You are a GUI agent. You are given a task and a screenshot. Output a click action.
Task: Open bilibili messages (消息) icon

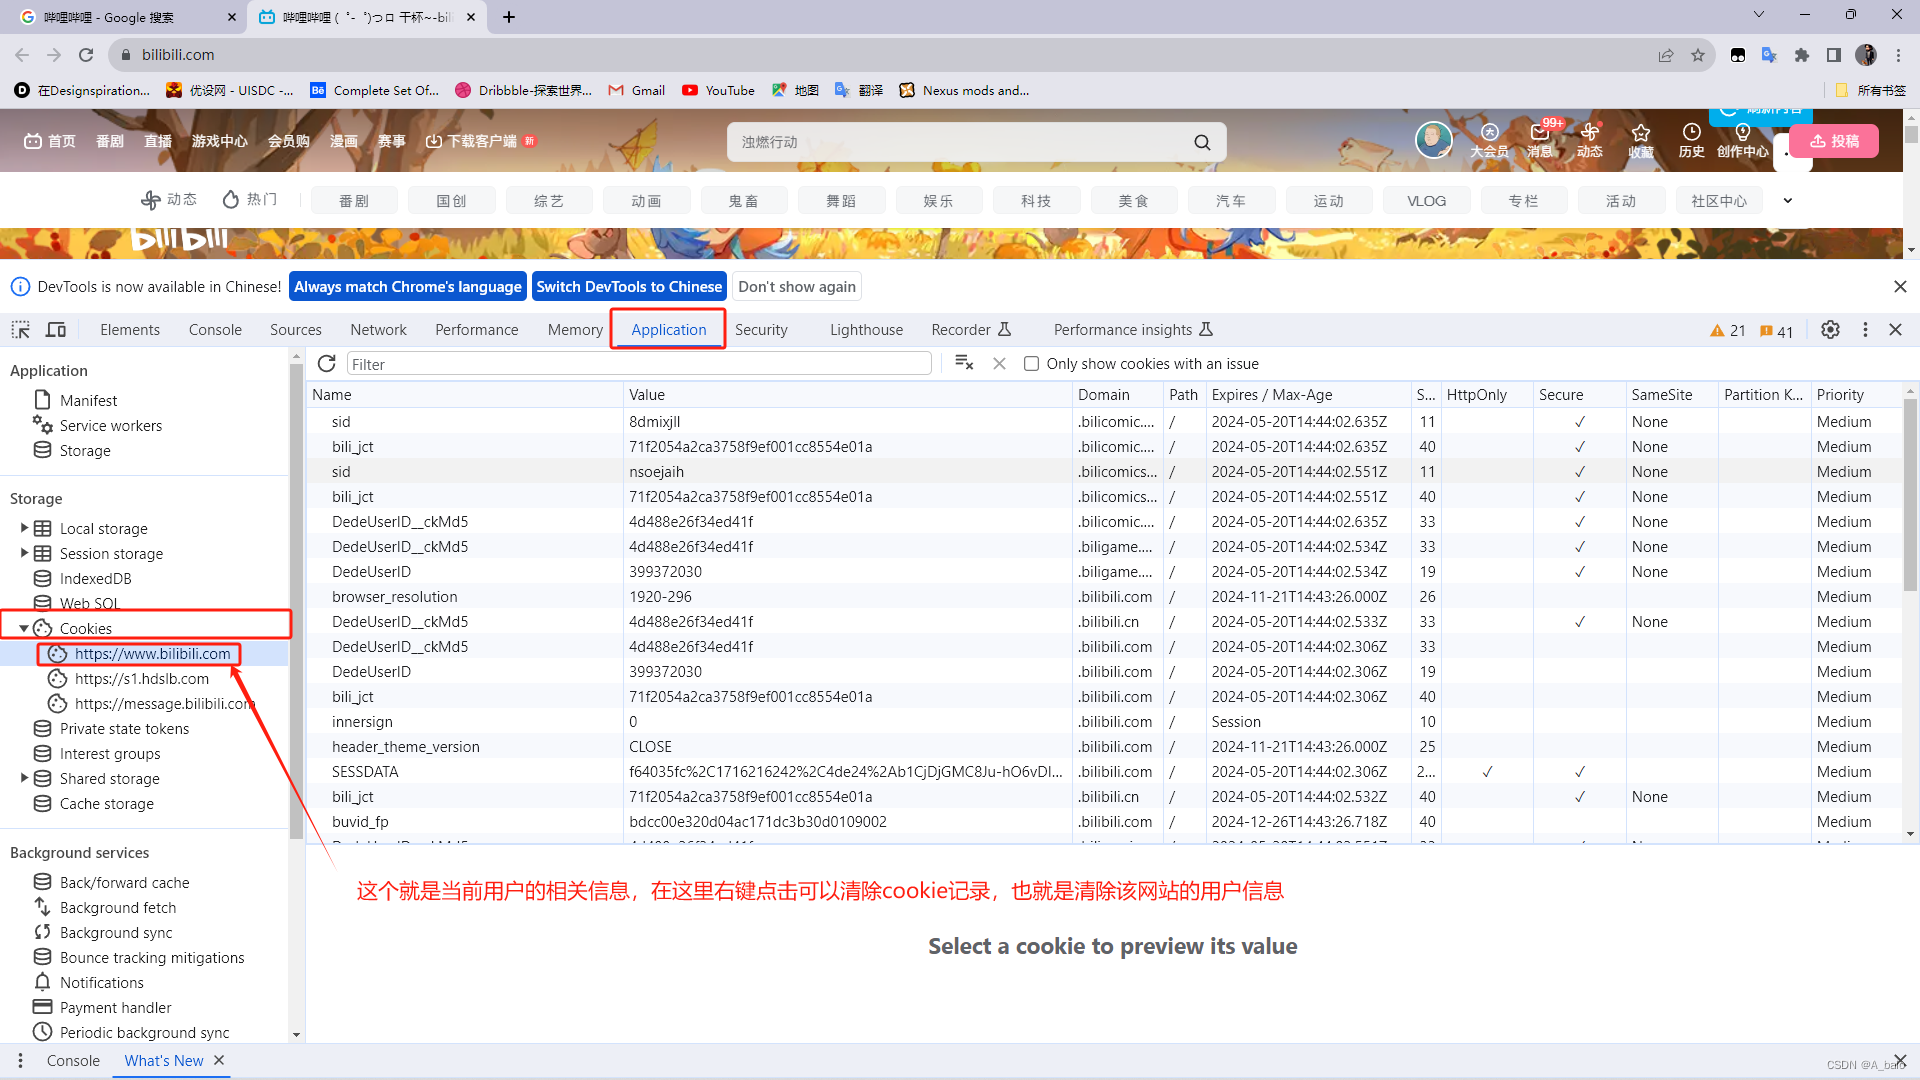click(1540, 139)
